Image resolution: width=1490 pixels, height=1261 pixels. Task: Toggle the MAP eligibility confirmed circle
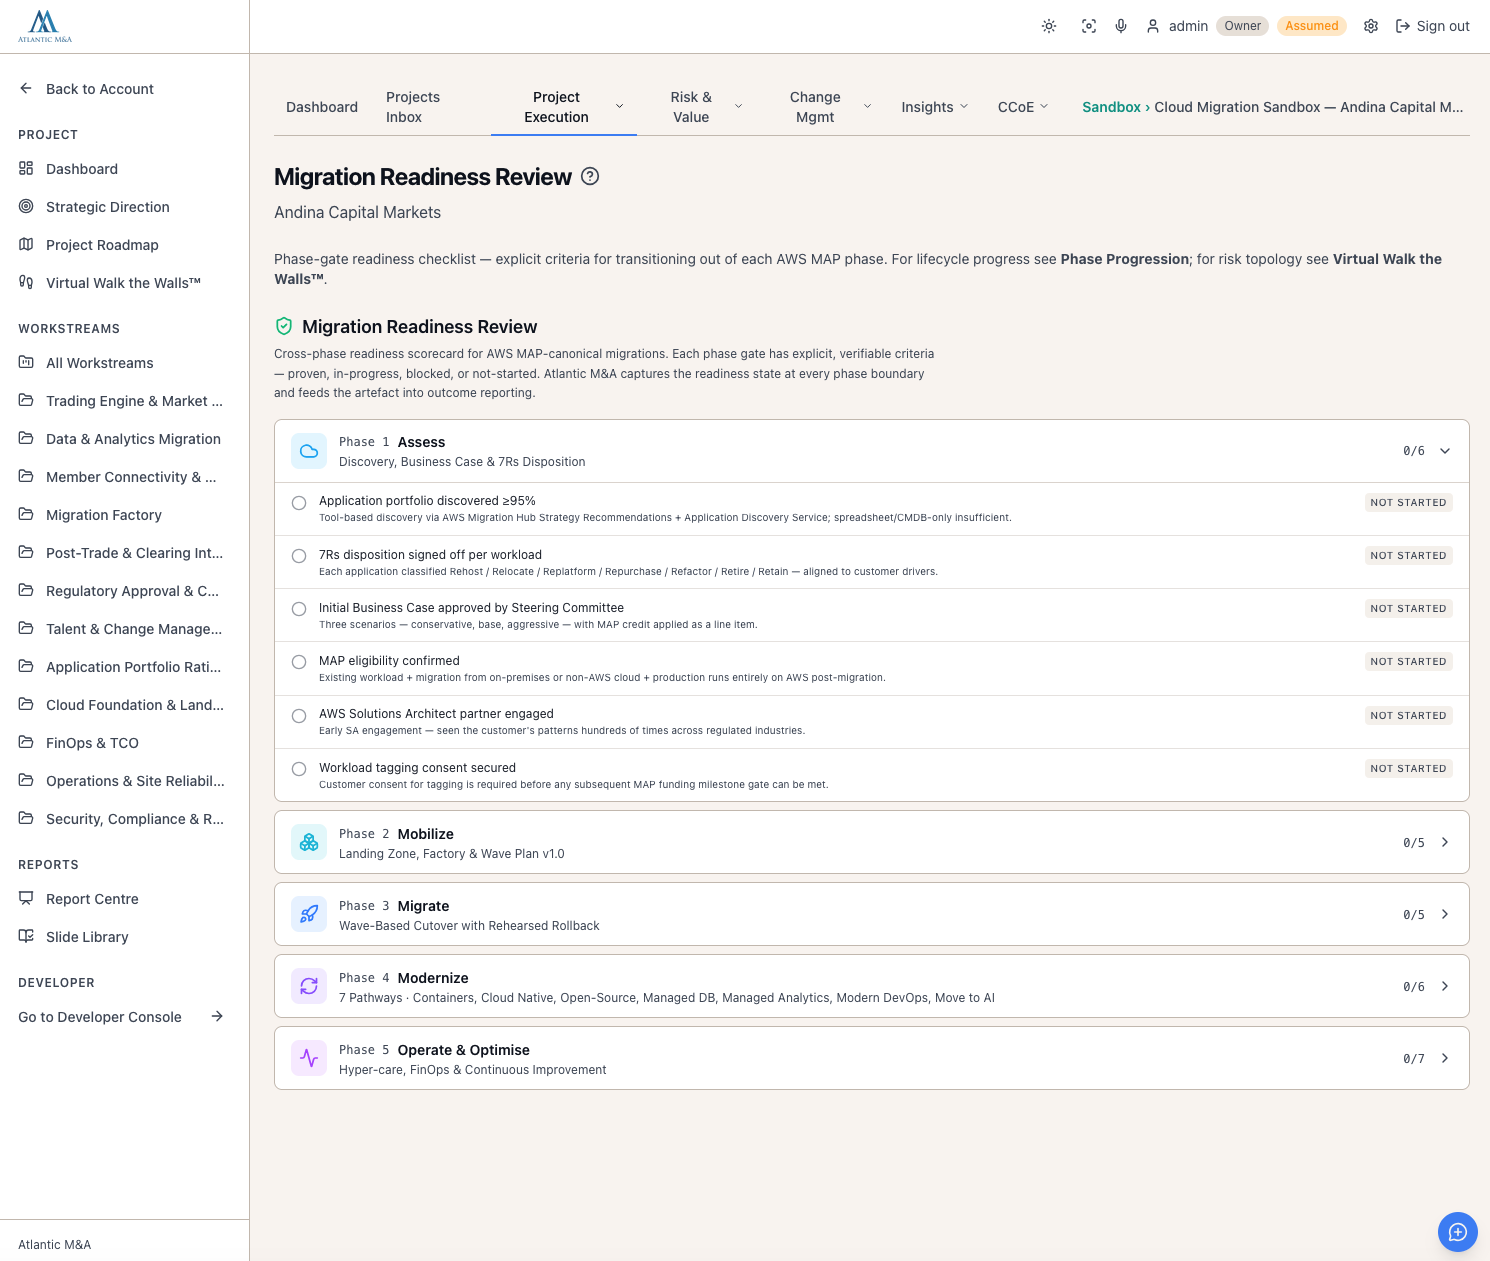pos(299,662)
